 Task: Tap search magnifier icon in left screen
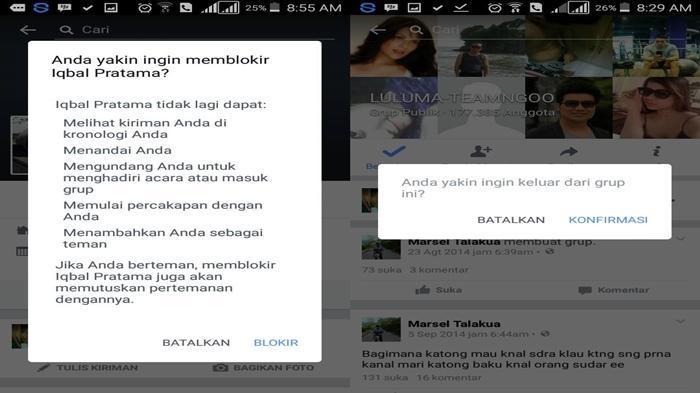(67, 30)
